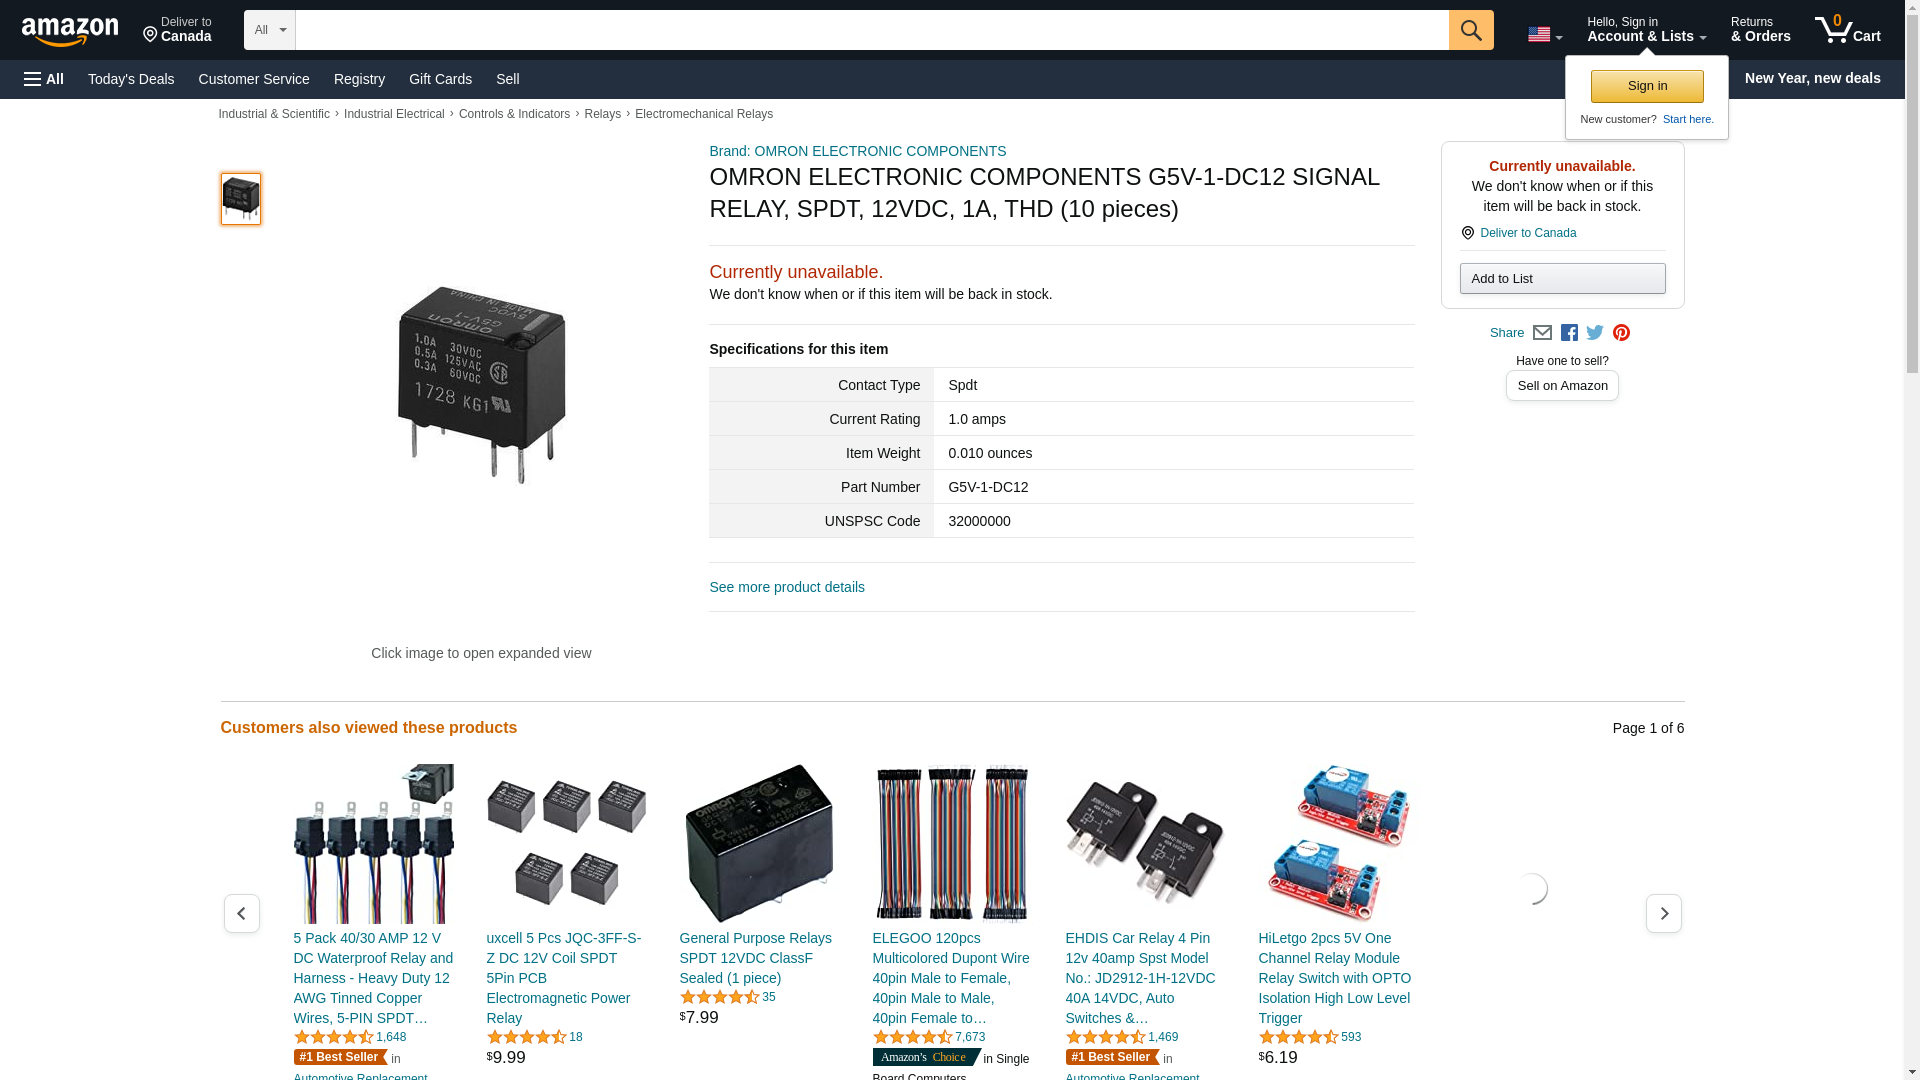Image resolution: width=1920 pixels, height=1080 pixels.
Task: Open the country flag language dropdown
Action: click(x=1544, y=35)
